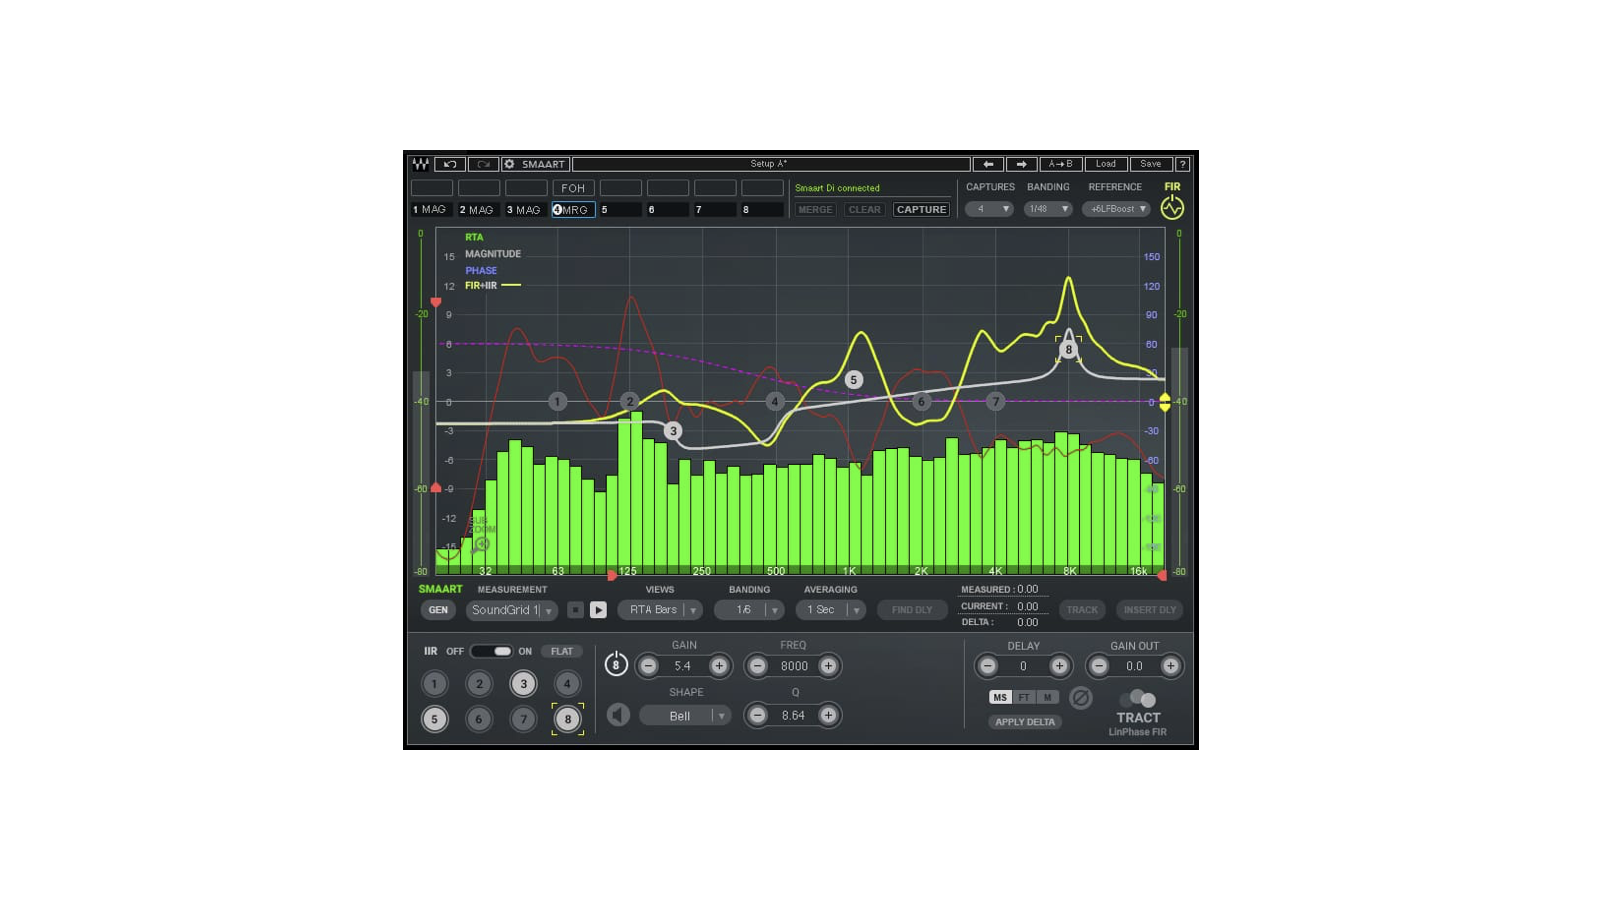Click the FLAT button
1600x900 pixels.
pos(562,651)
